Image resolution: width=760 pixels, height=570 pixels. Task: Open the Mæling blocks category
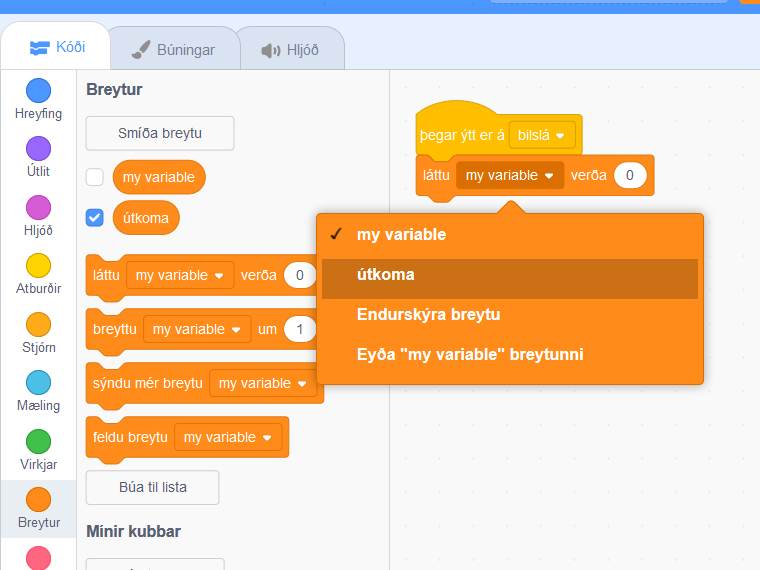pyautogui.click(x=38, y=382)
